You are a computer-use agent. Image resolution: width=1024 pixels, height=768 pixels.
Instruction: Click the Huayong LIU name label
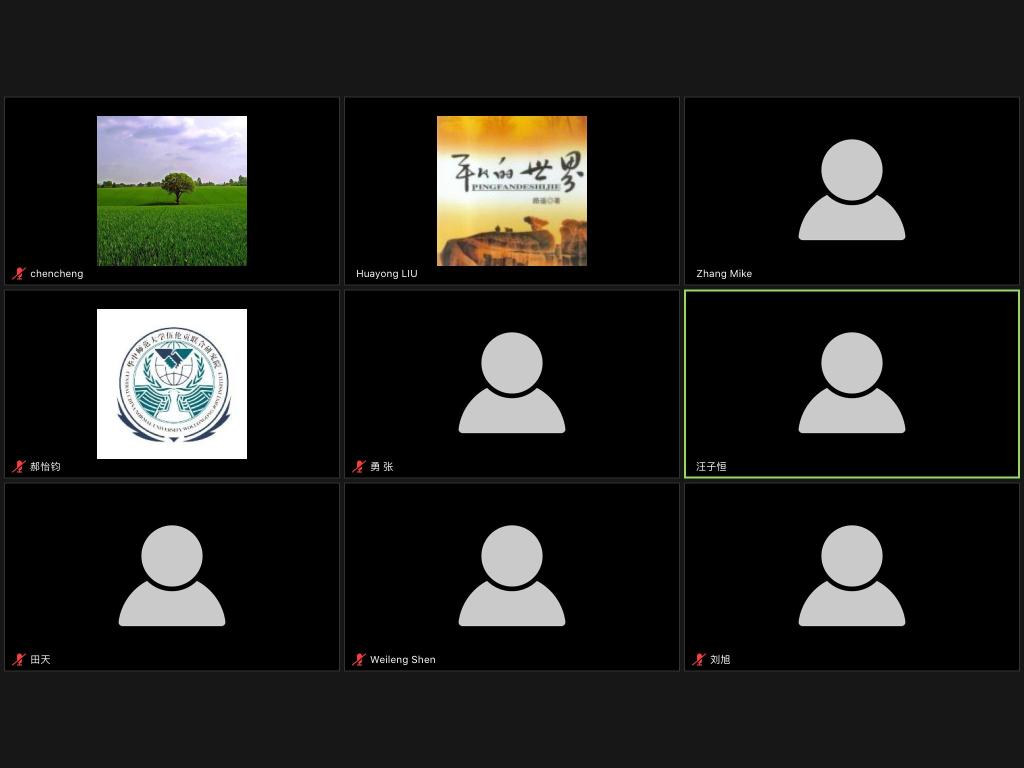click(x=387, y=274)
